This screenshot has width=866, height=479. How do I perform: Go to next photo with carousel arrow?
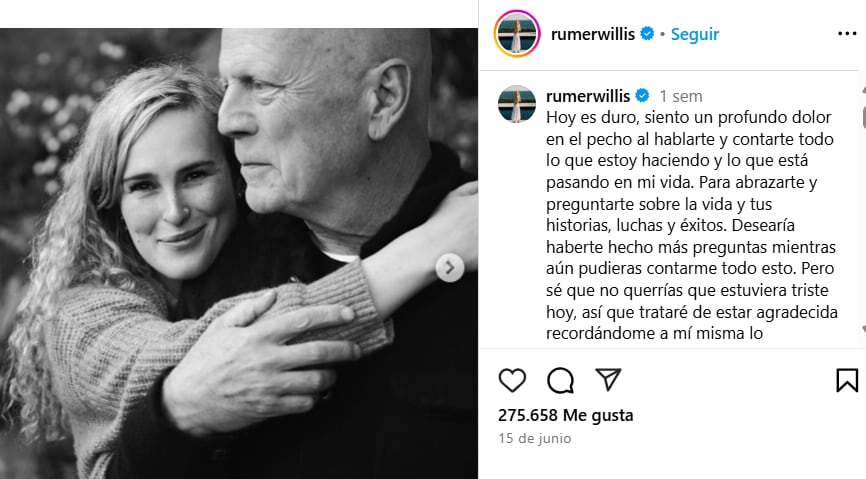(450, 268)
